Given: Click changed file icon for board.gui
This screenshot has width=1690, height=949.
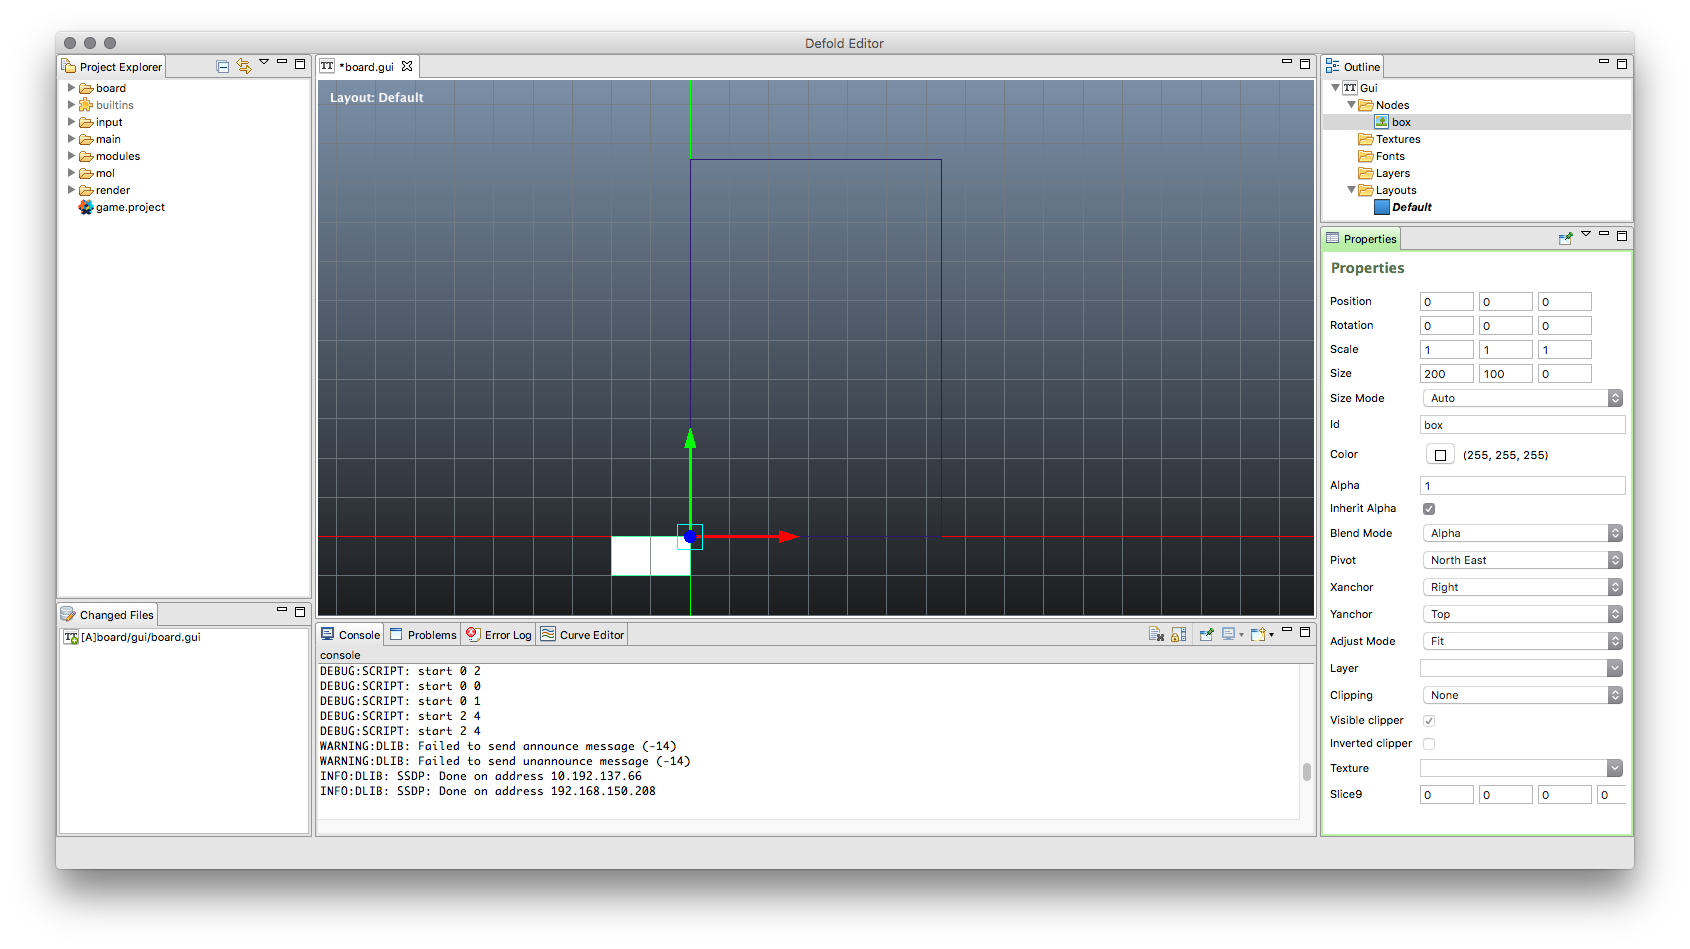Looking at the screenshot, I should pyautogui.click(x=71, y=637).
